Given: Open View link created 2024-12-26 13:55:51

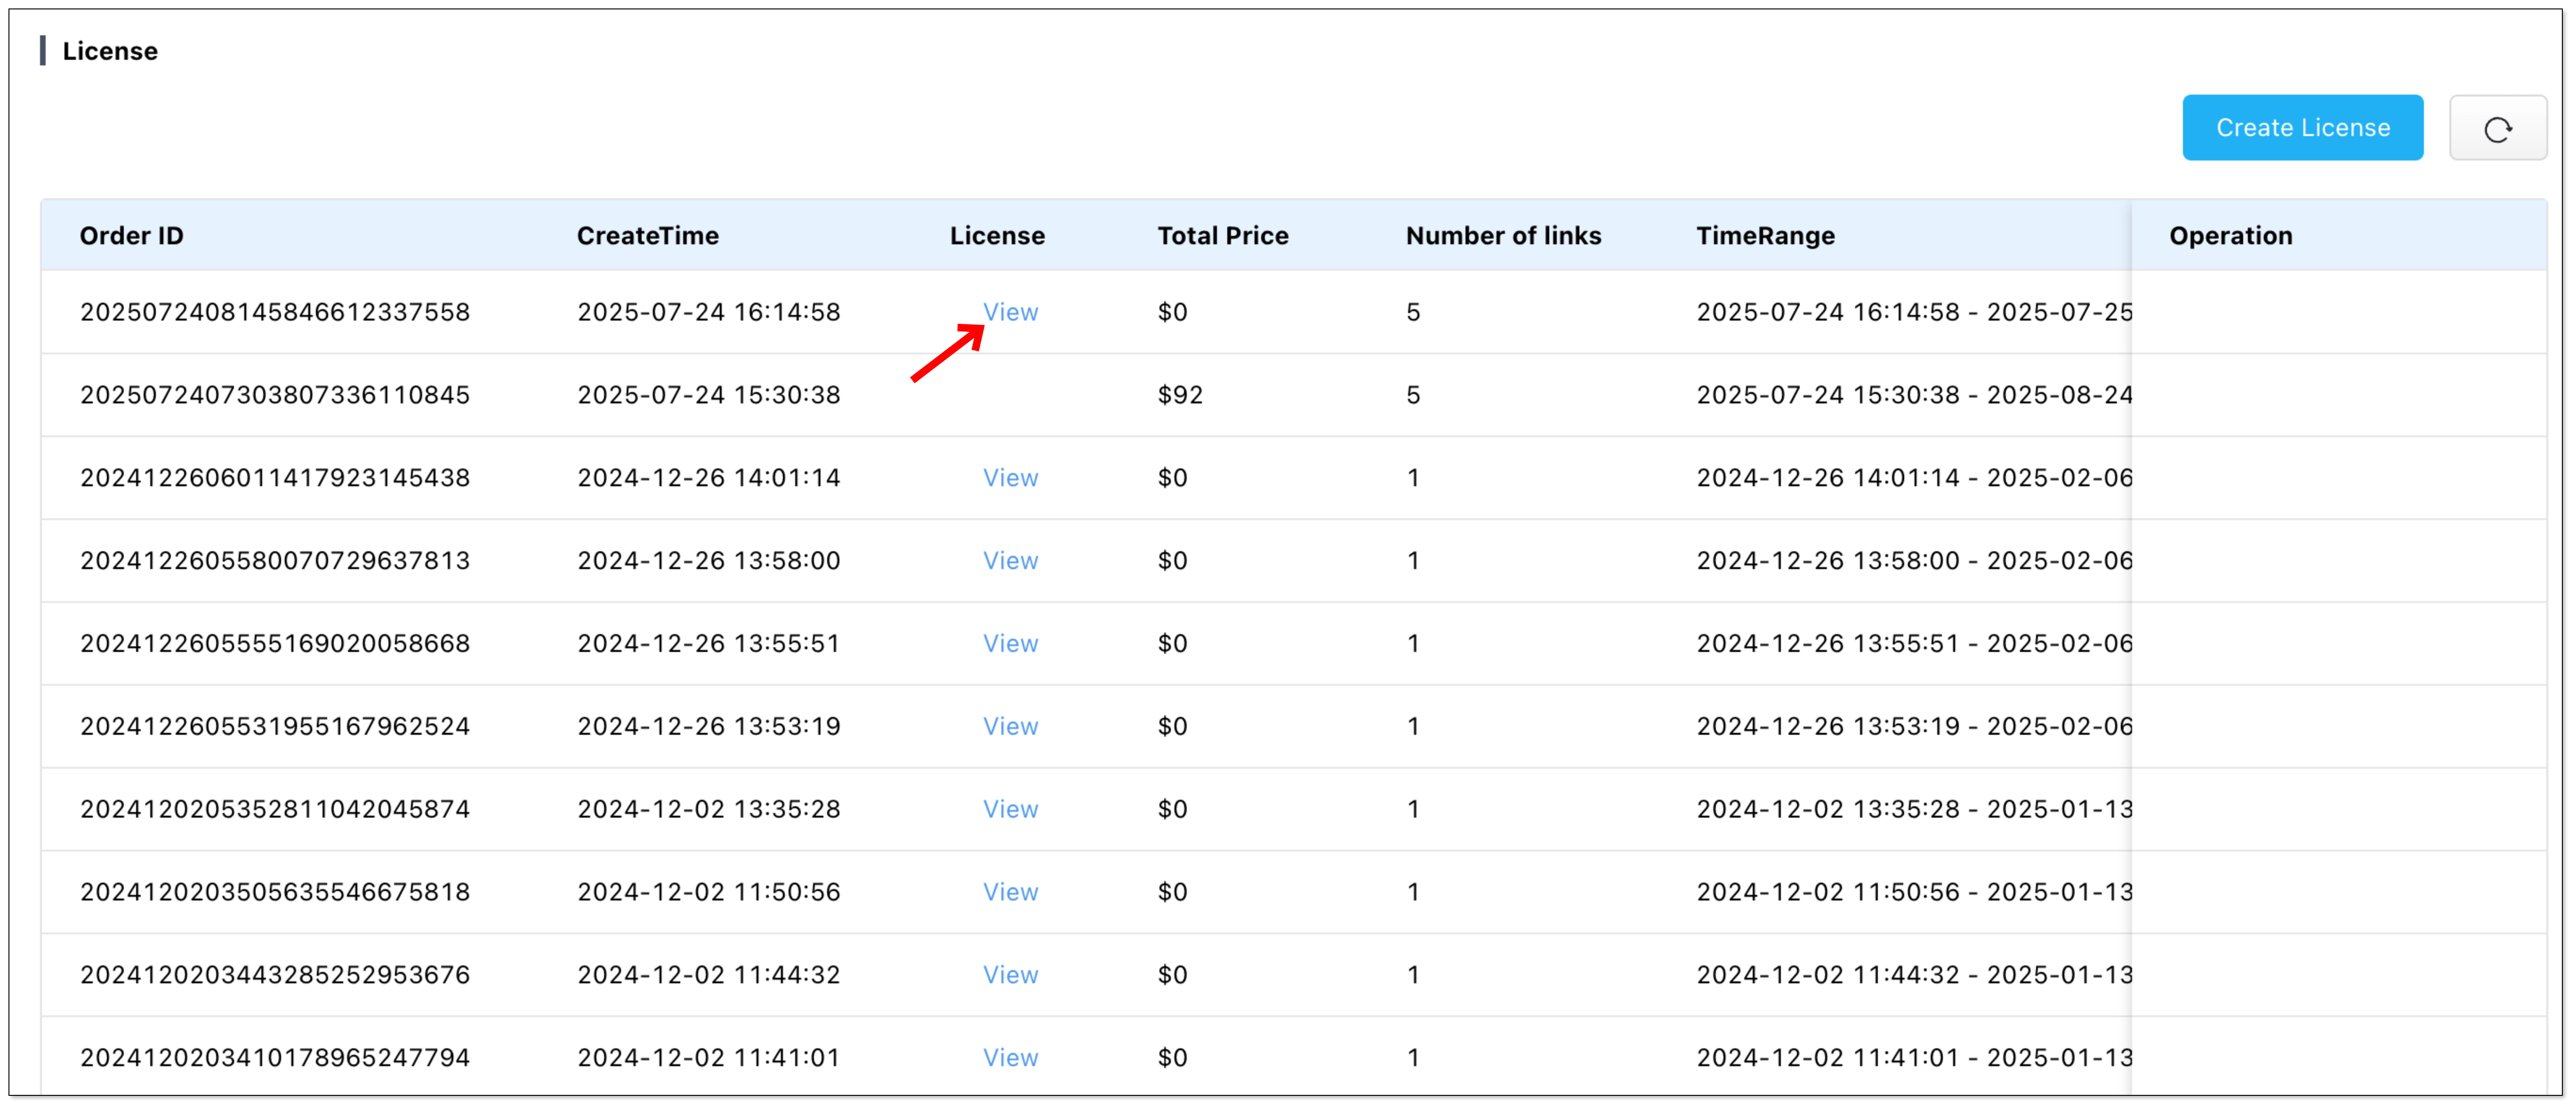Looking at the screenshot, I should click(x=1010, y=644).
